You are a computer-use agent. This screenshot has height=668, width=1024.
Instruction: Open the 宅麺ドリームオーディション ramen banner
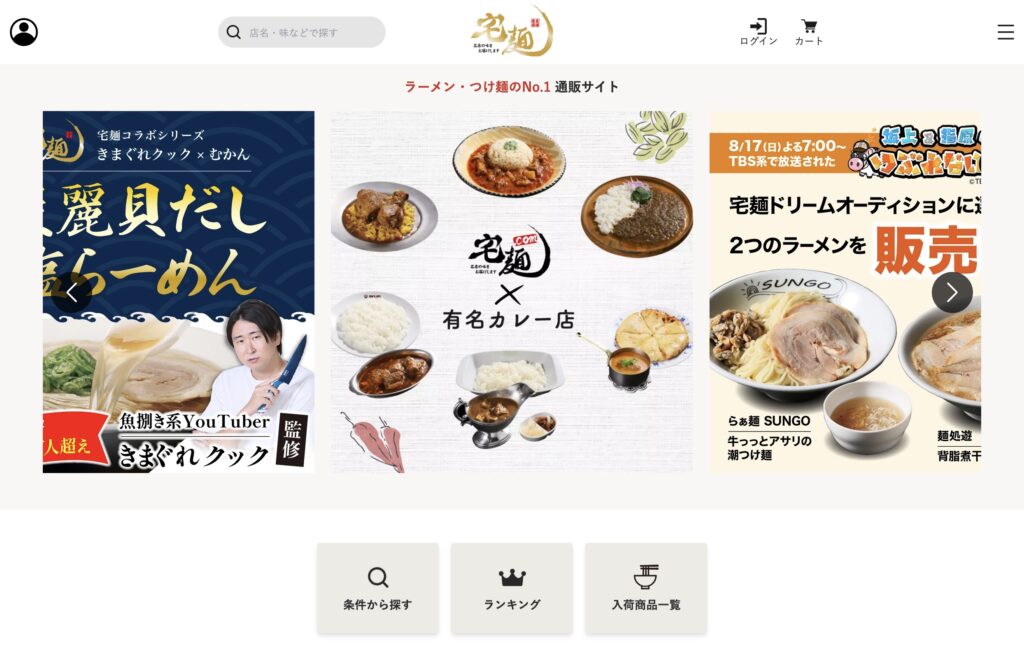pyautogui.click(x=845, y=292)
